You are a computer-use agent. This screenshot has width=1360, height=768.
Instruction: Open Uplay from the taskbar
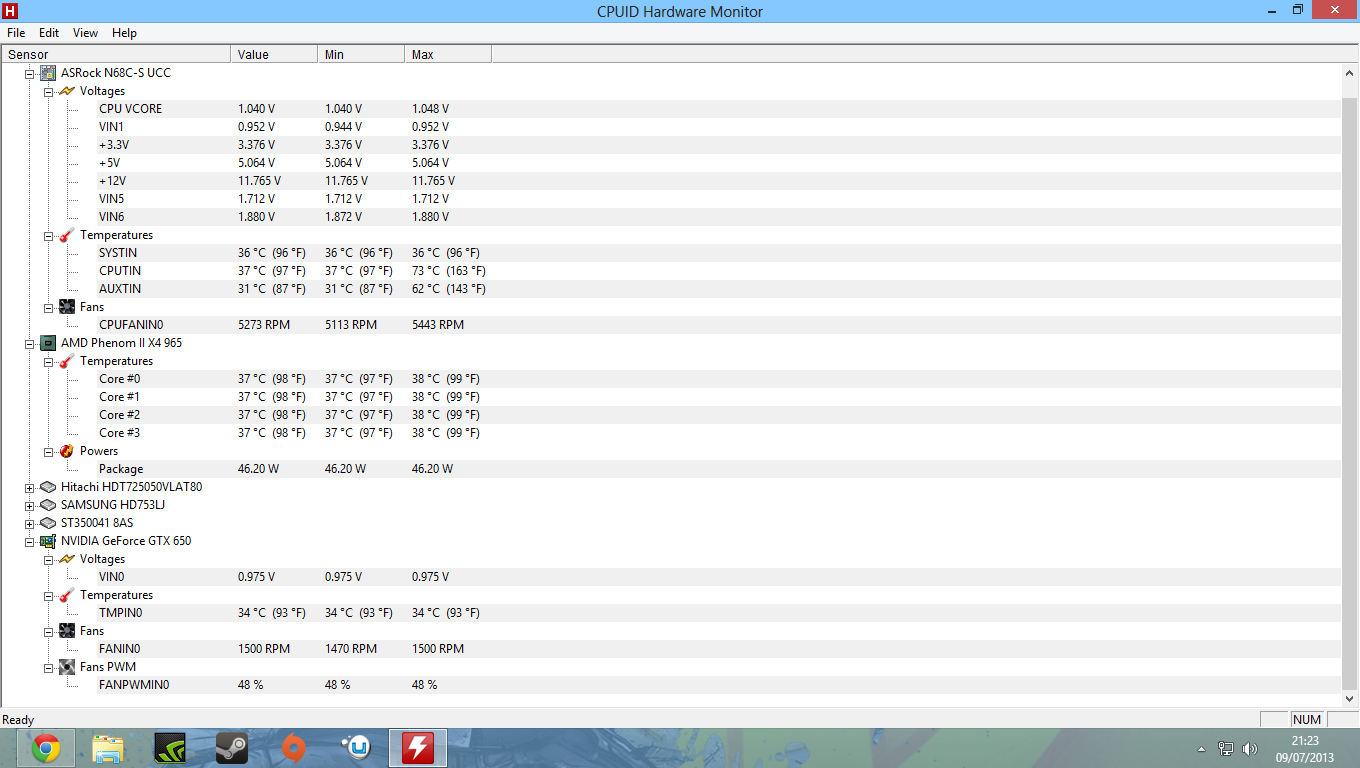355,748
